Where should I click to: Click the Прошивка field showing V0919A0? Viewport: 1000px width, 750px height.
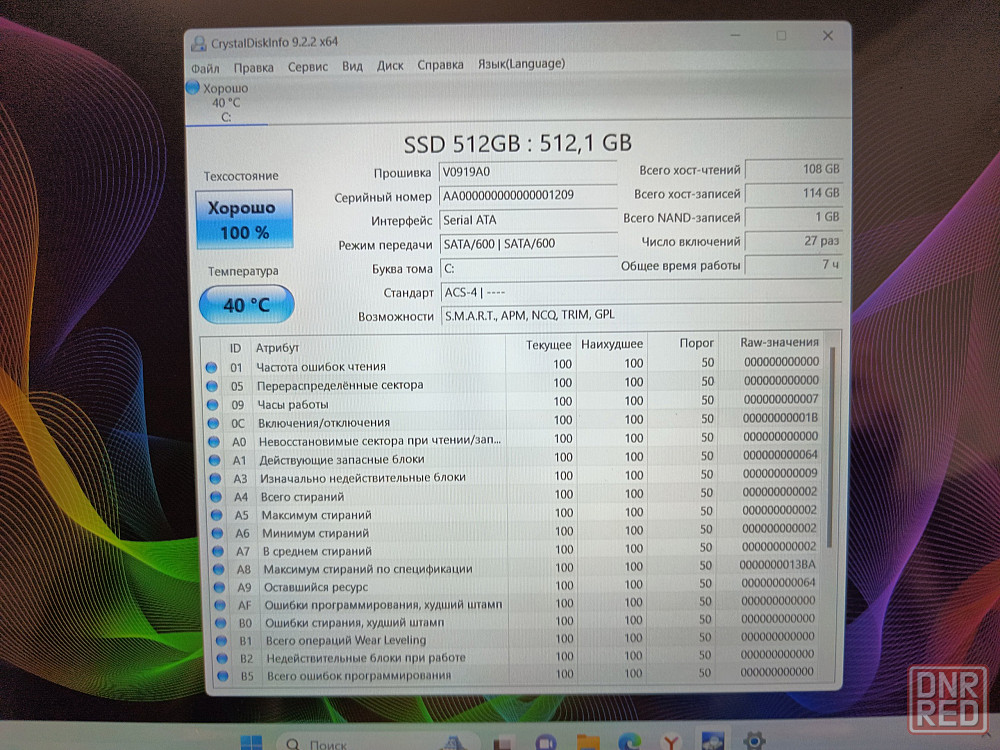pos(528,172)
